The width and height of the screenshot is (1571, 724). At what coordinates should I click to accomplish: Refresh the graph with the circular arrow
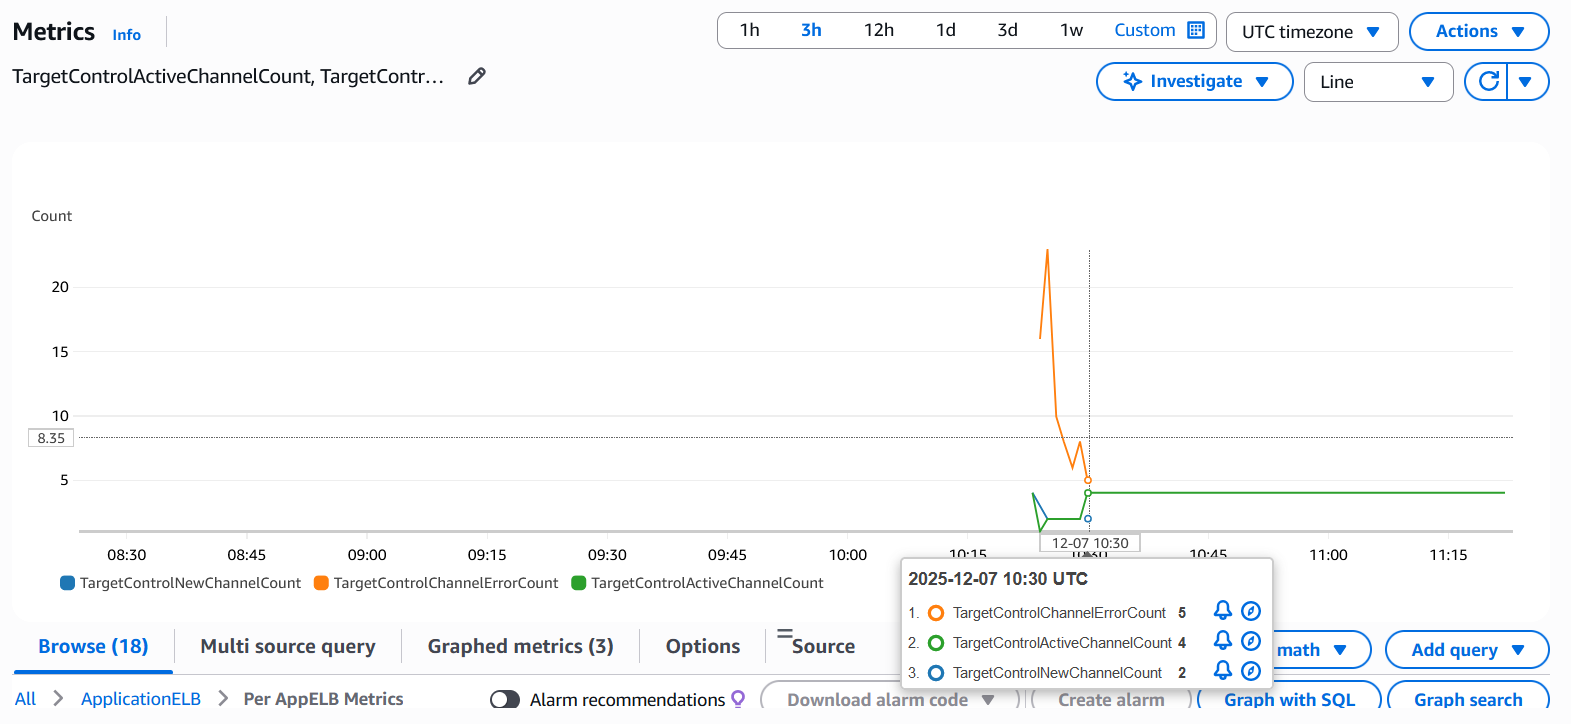click(1488, 81)
